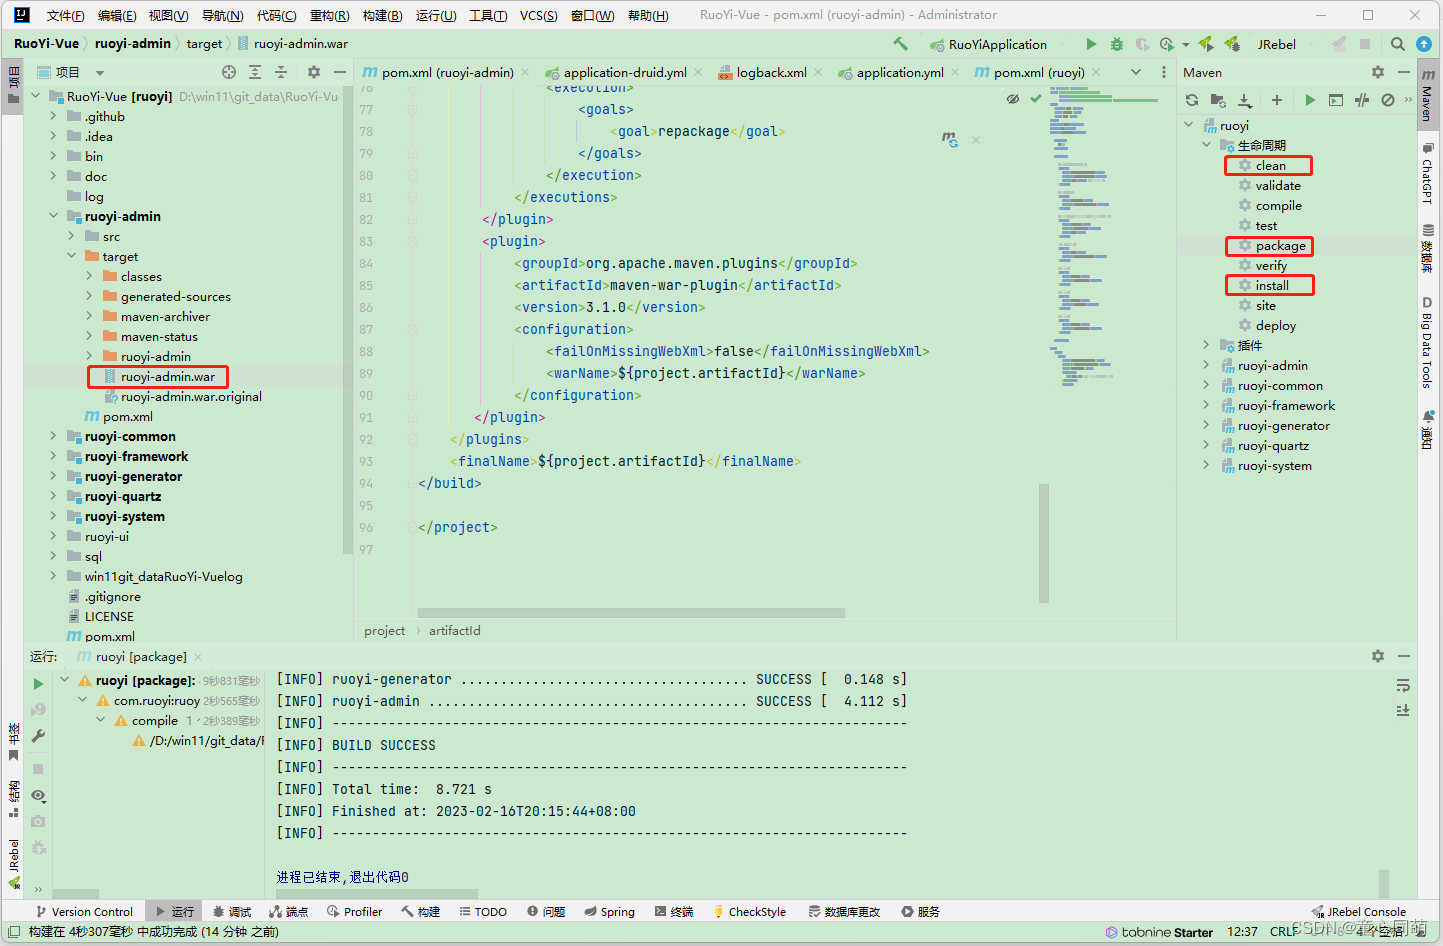This screenshot has width=1443, height=946.
Task: Close the application.yml tab
Action: coord(956,72)
